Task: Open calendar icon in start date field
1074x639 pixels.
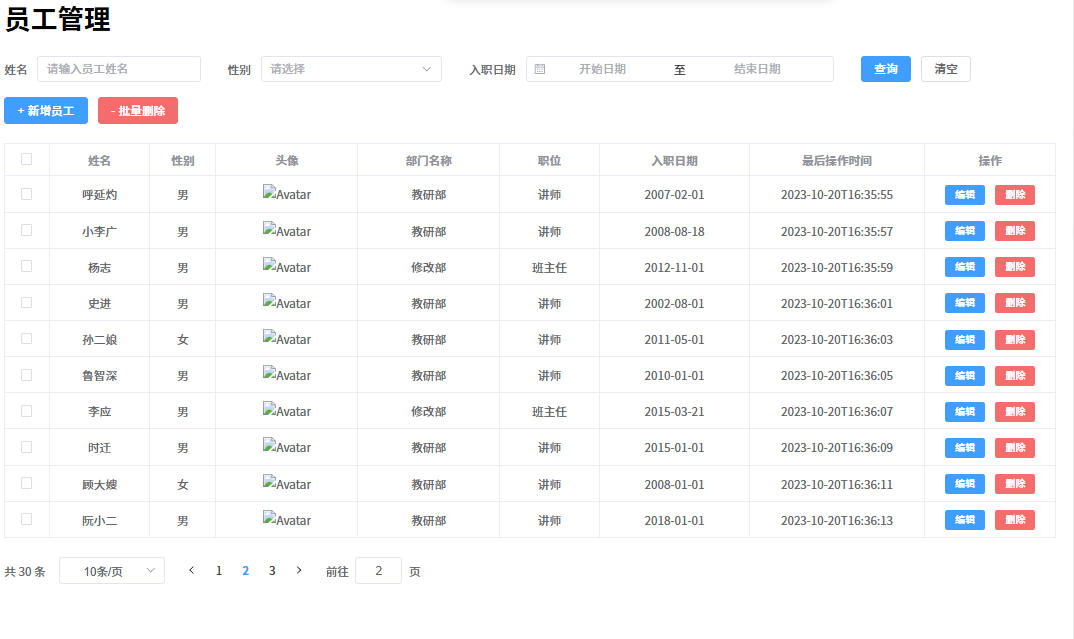Action: click(540, 69)
